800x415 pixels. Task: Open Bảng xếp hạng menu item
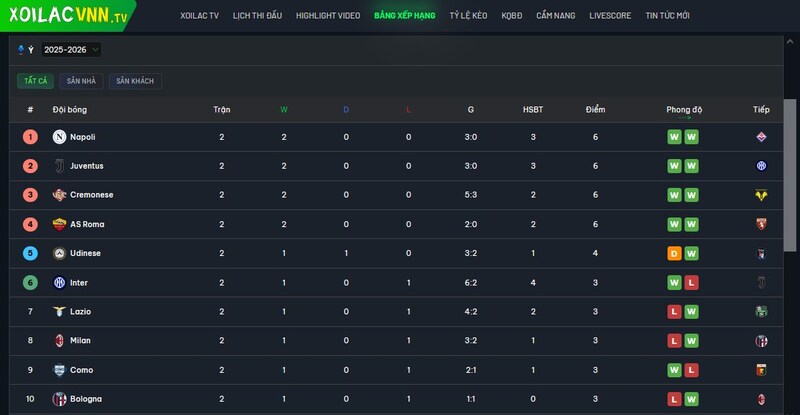click(405, 16)
